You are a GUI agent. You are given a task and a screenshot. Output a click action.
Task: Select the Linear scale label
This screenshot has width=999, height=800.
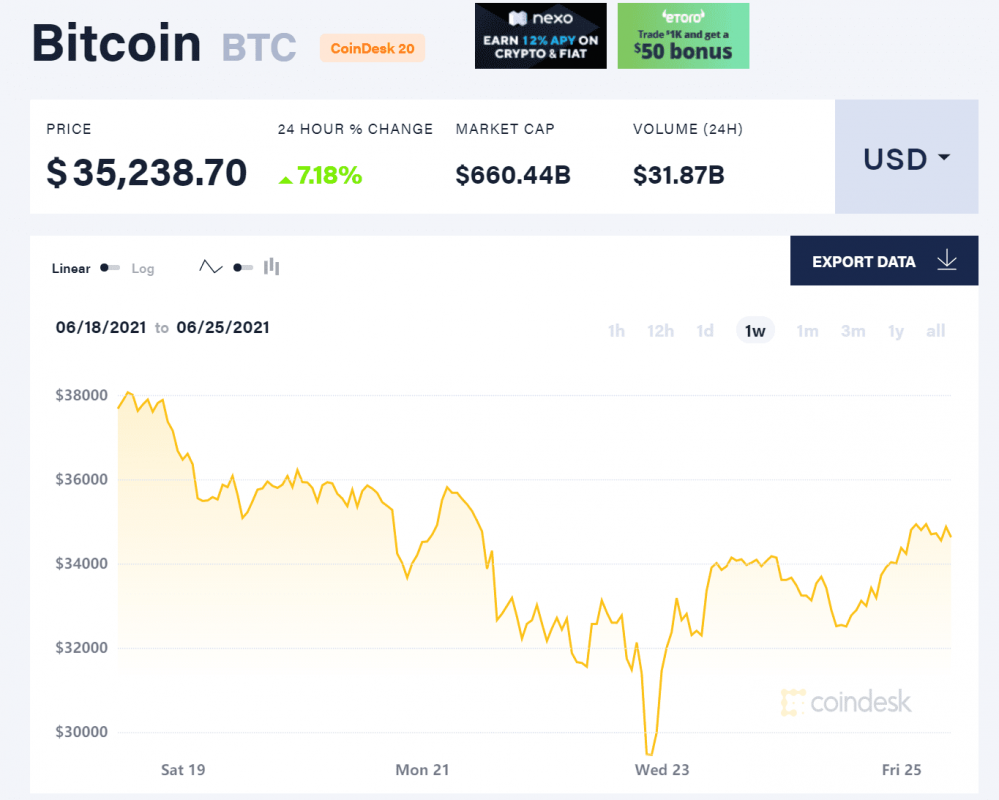(x=70, y=267)
